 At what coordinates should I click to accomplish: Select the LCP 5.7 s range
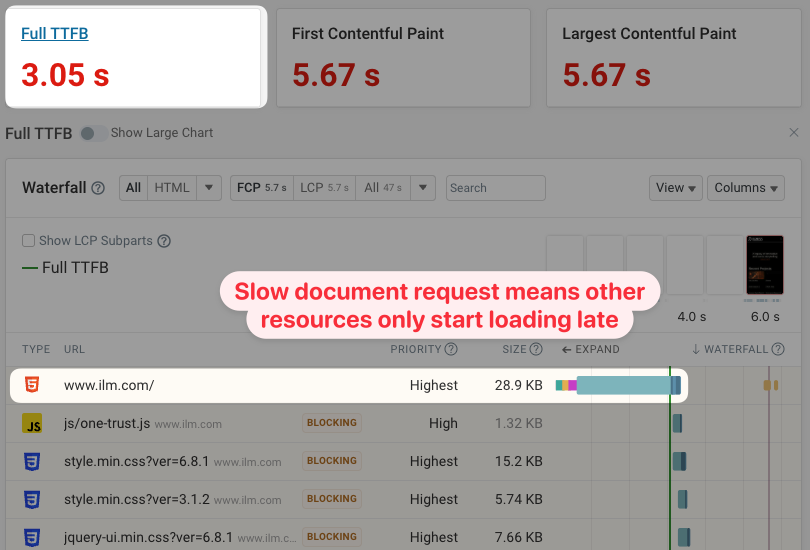pyautogui.click(x=324, y=188)
